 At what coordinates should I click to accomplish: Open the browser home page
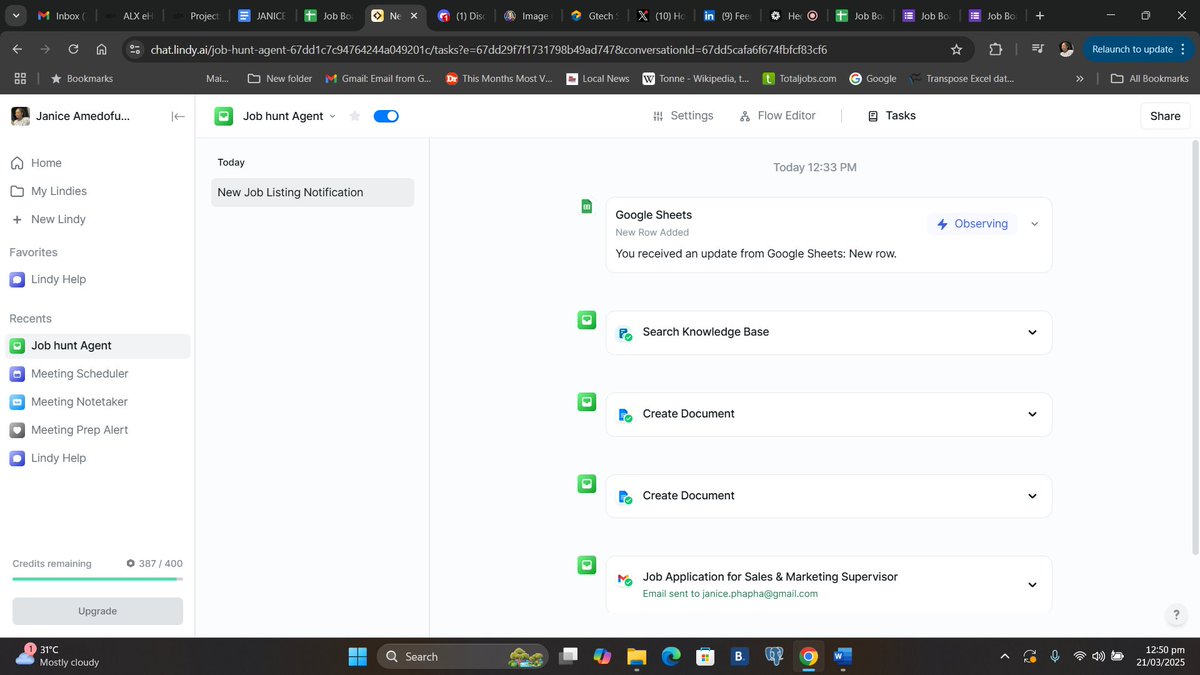point(101,49)
